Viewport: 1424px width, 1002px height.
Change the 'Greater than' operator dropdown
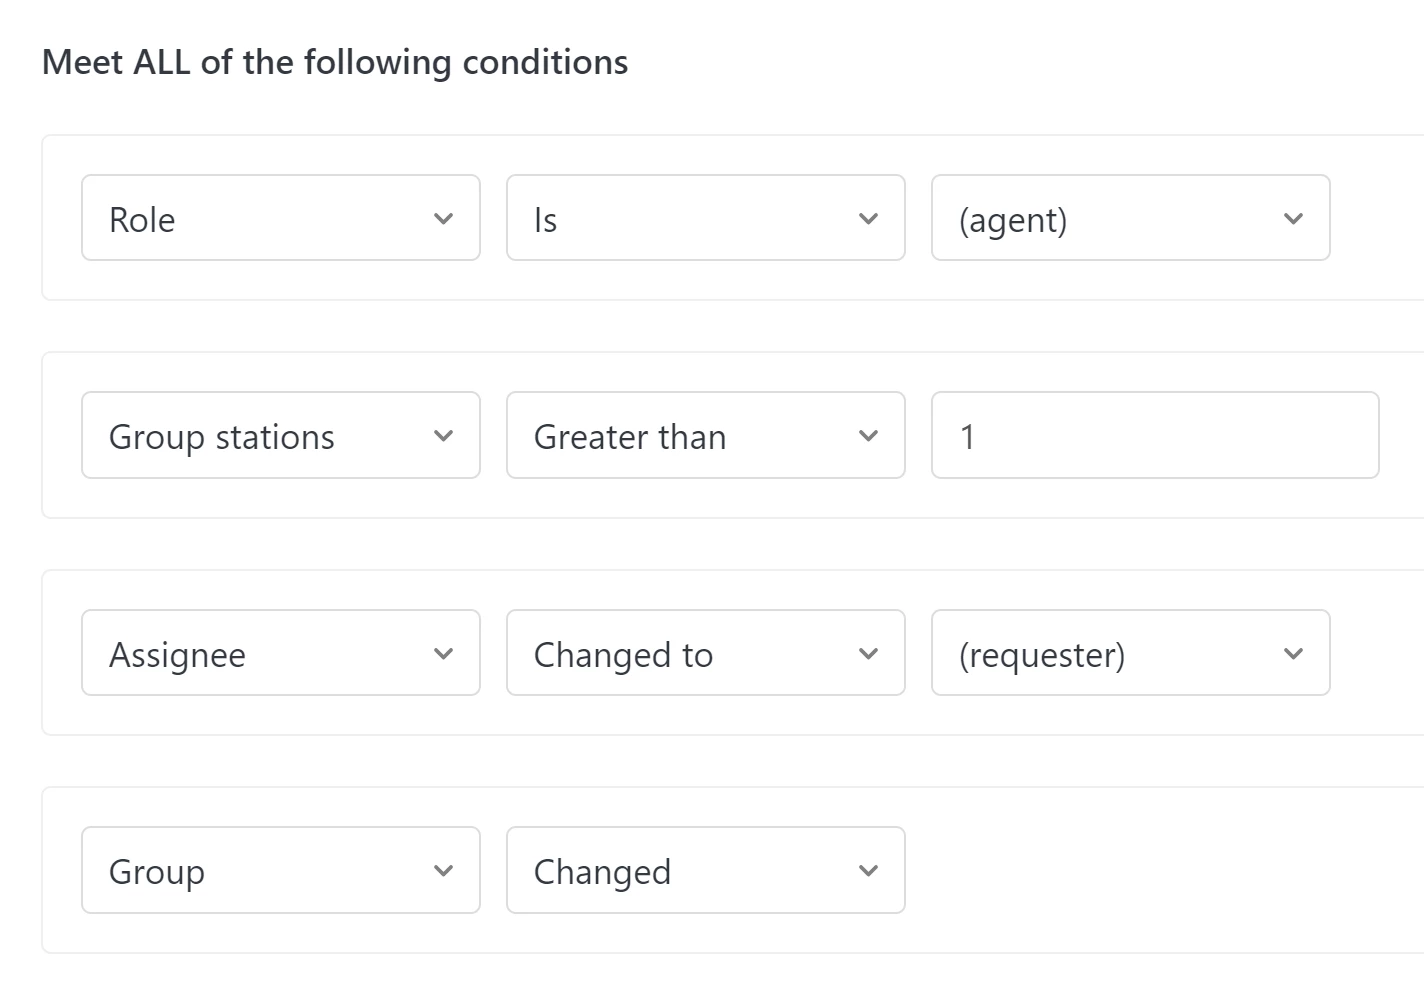pos(705,435)
